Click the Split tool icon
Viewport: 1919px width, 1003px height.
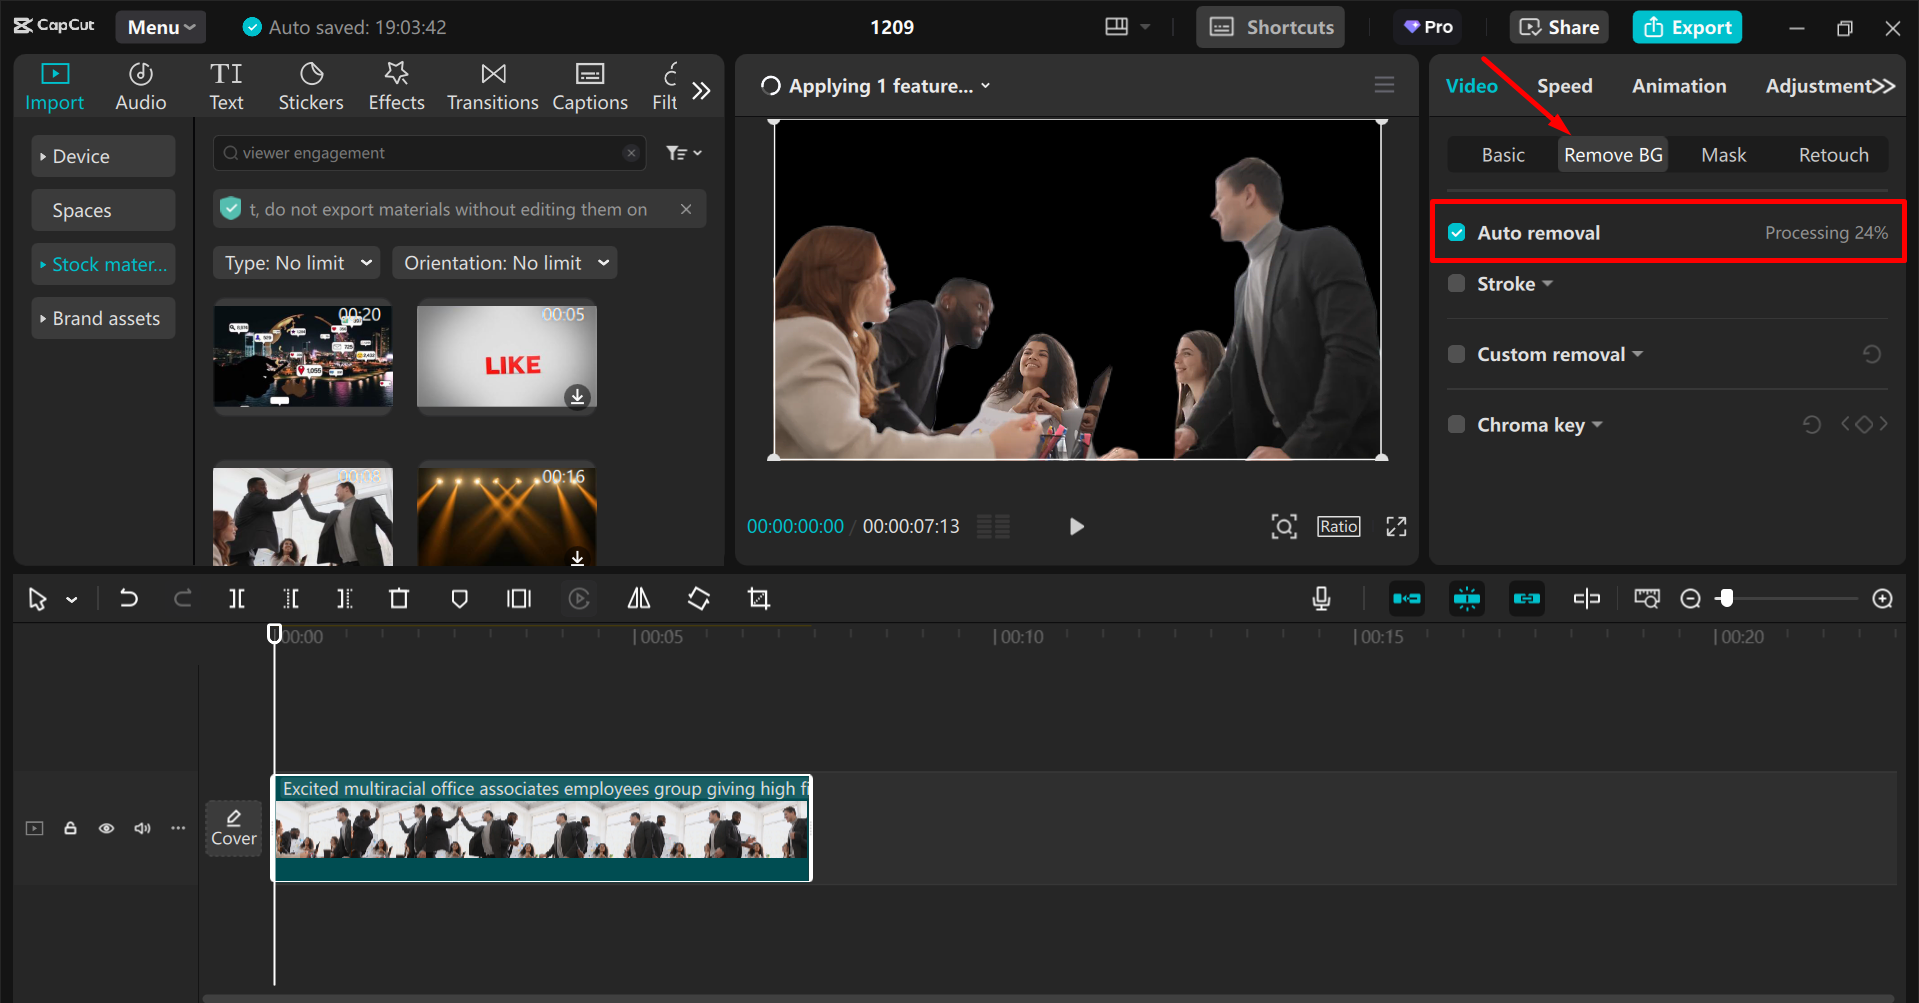click(x=237, y=598)
